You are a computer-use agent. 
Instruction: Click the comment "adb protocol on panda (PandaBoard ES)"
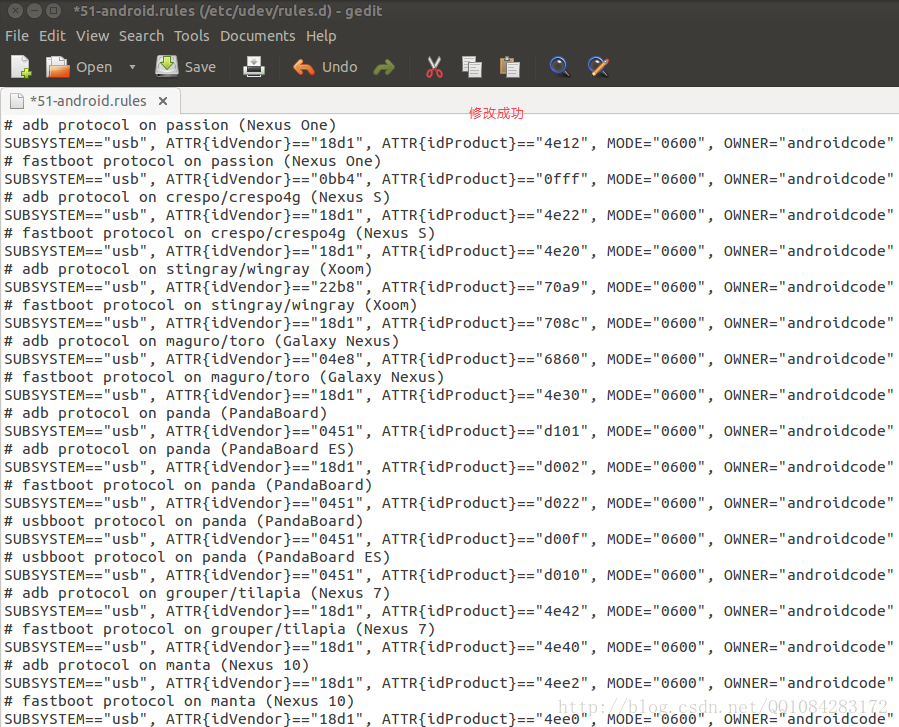(188, 449)
